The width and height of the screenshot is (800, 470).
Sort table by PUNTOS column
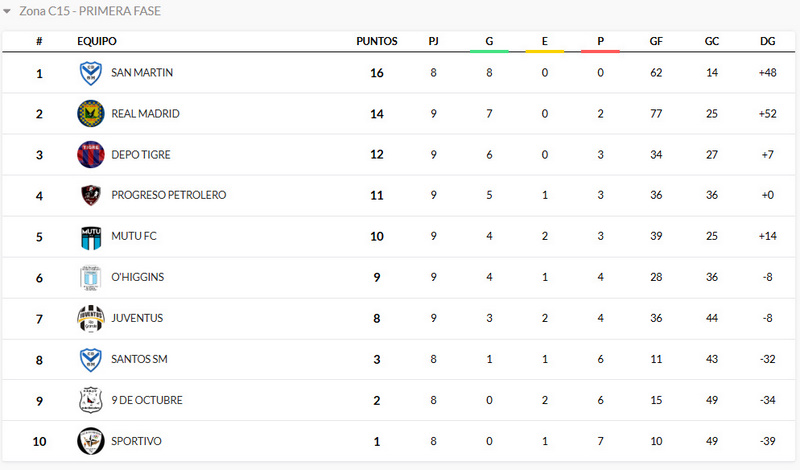pyautogui.click(x=377, y=42)
